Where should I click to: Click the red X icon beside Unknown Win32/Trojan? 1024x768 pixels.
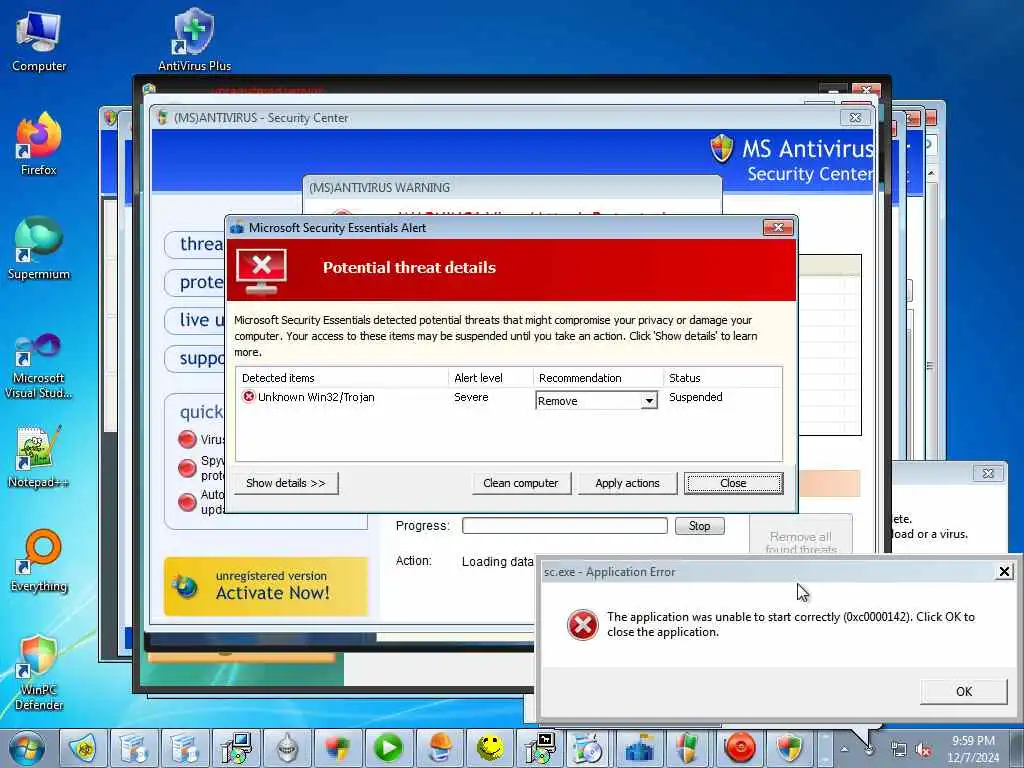(248, 396)
